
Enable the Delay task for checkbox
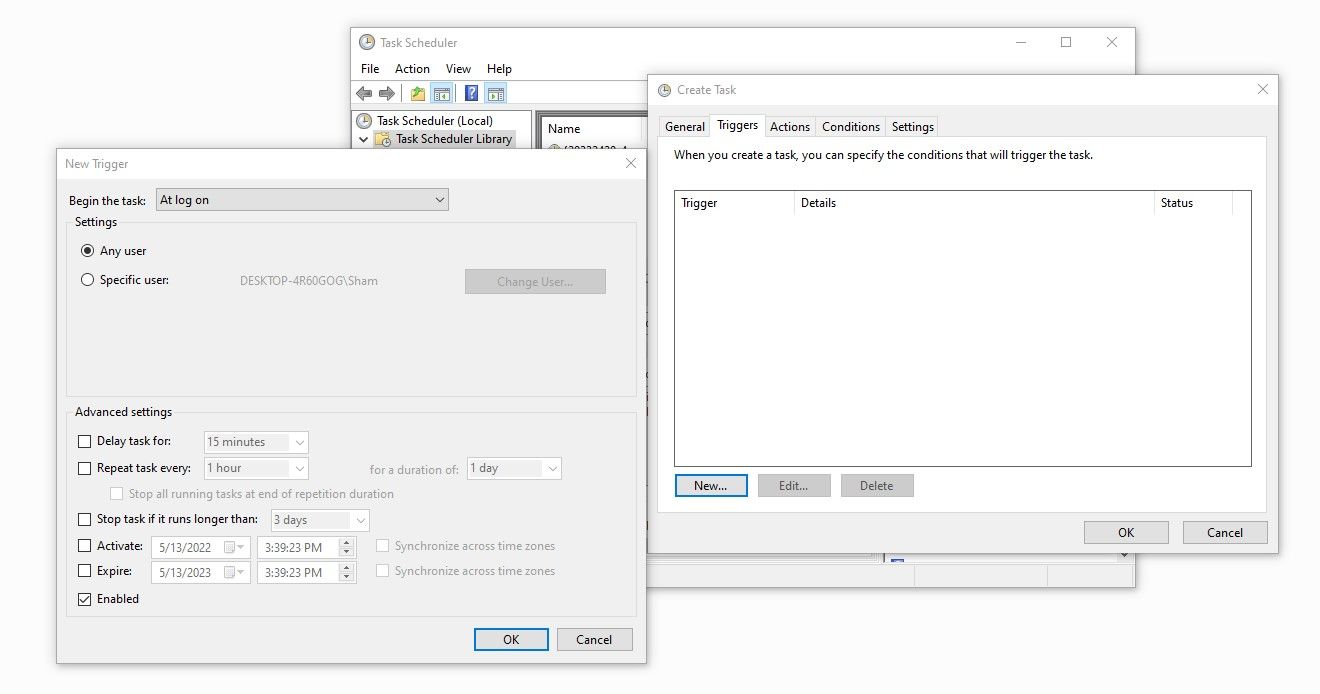(84, 441)
